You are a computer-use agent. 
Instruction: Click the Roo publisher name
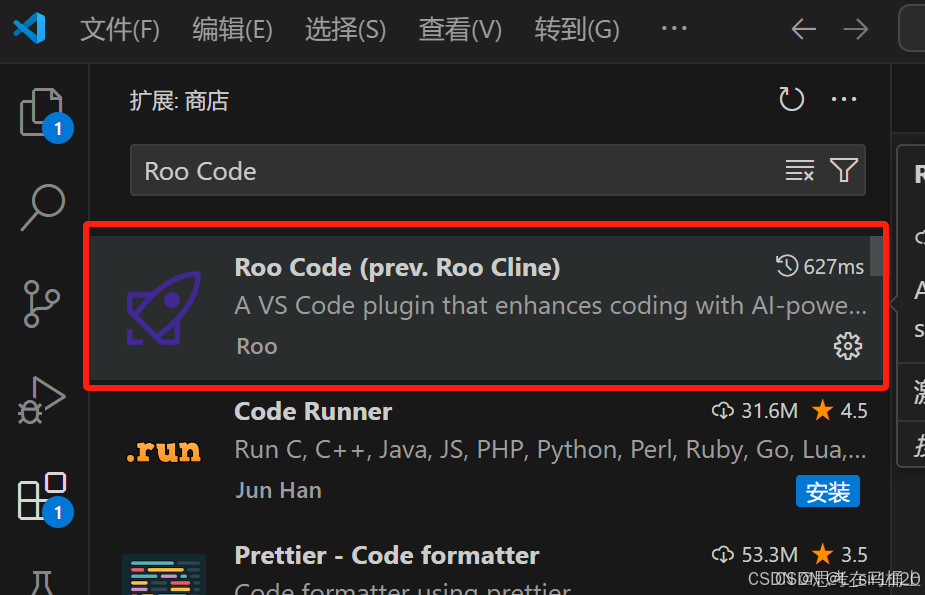coord(257,346)
